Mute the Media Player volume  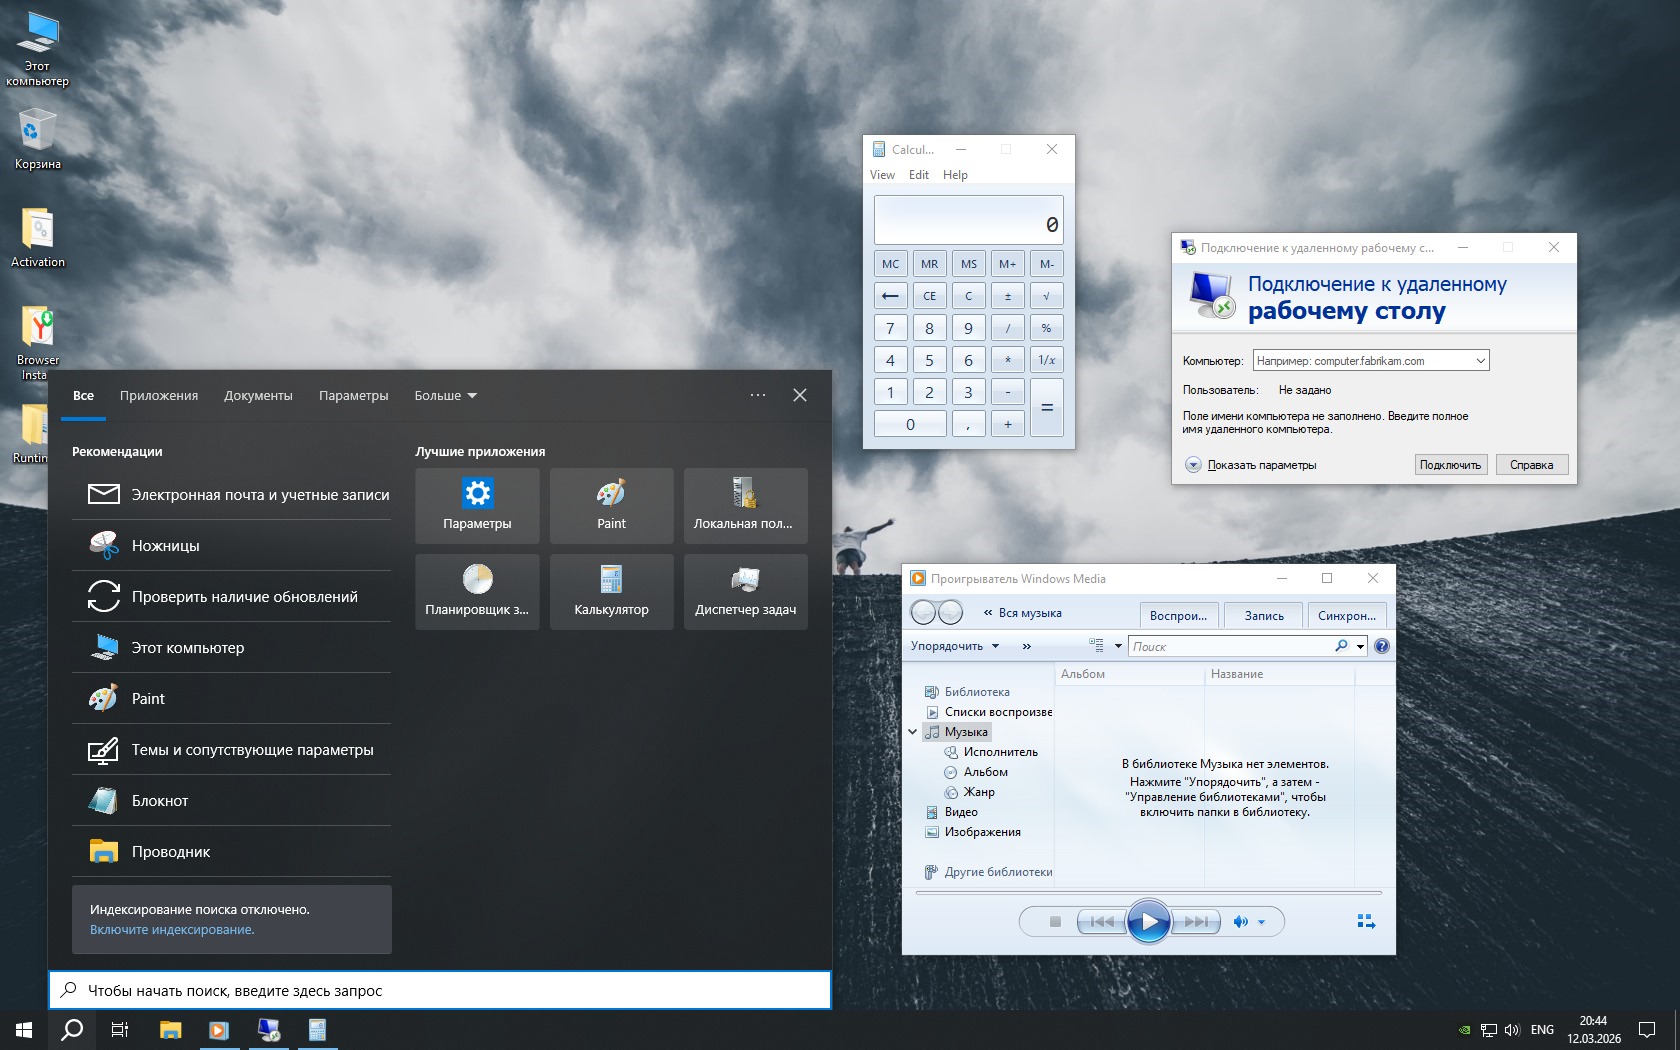[x=1240, y=922]
